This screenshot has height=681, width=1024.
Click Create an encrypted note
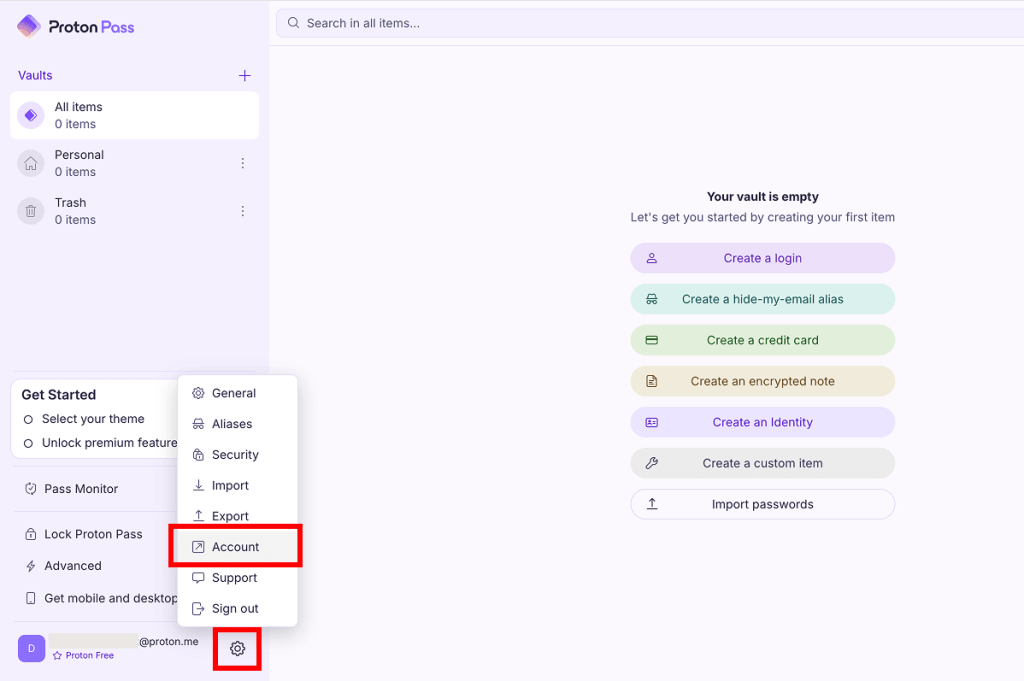tap(762, 381)
